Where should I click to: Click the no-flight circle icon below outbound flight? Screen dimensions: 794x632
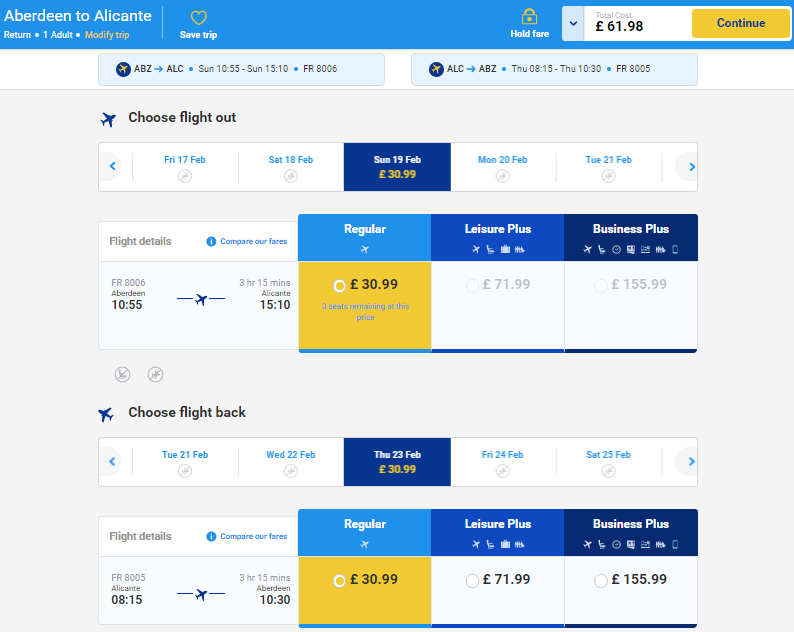point(155,374)
